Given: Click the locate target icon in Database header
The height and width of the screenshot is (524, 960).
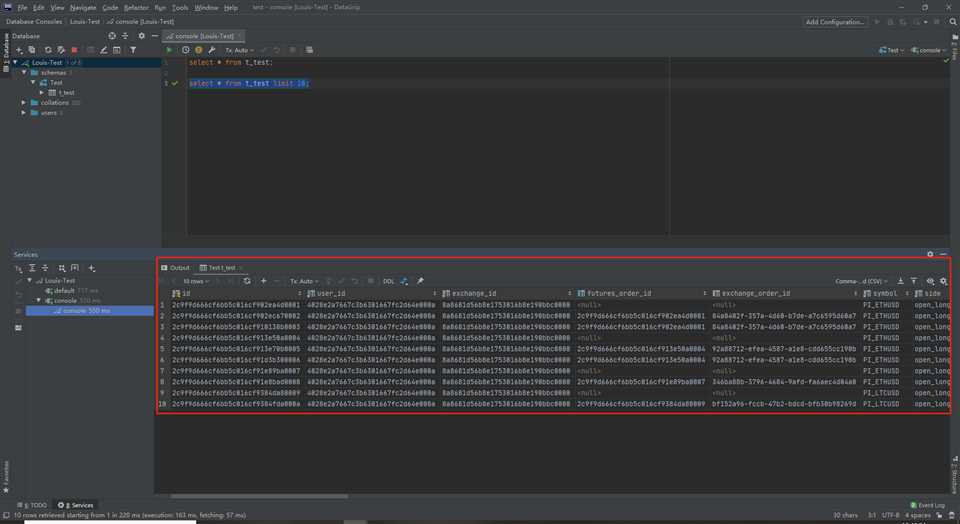Looking at the screenshot, I should tap(112, 36).
